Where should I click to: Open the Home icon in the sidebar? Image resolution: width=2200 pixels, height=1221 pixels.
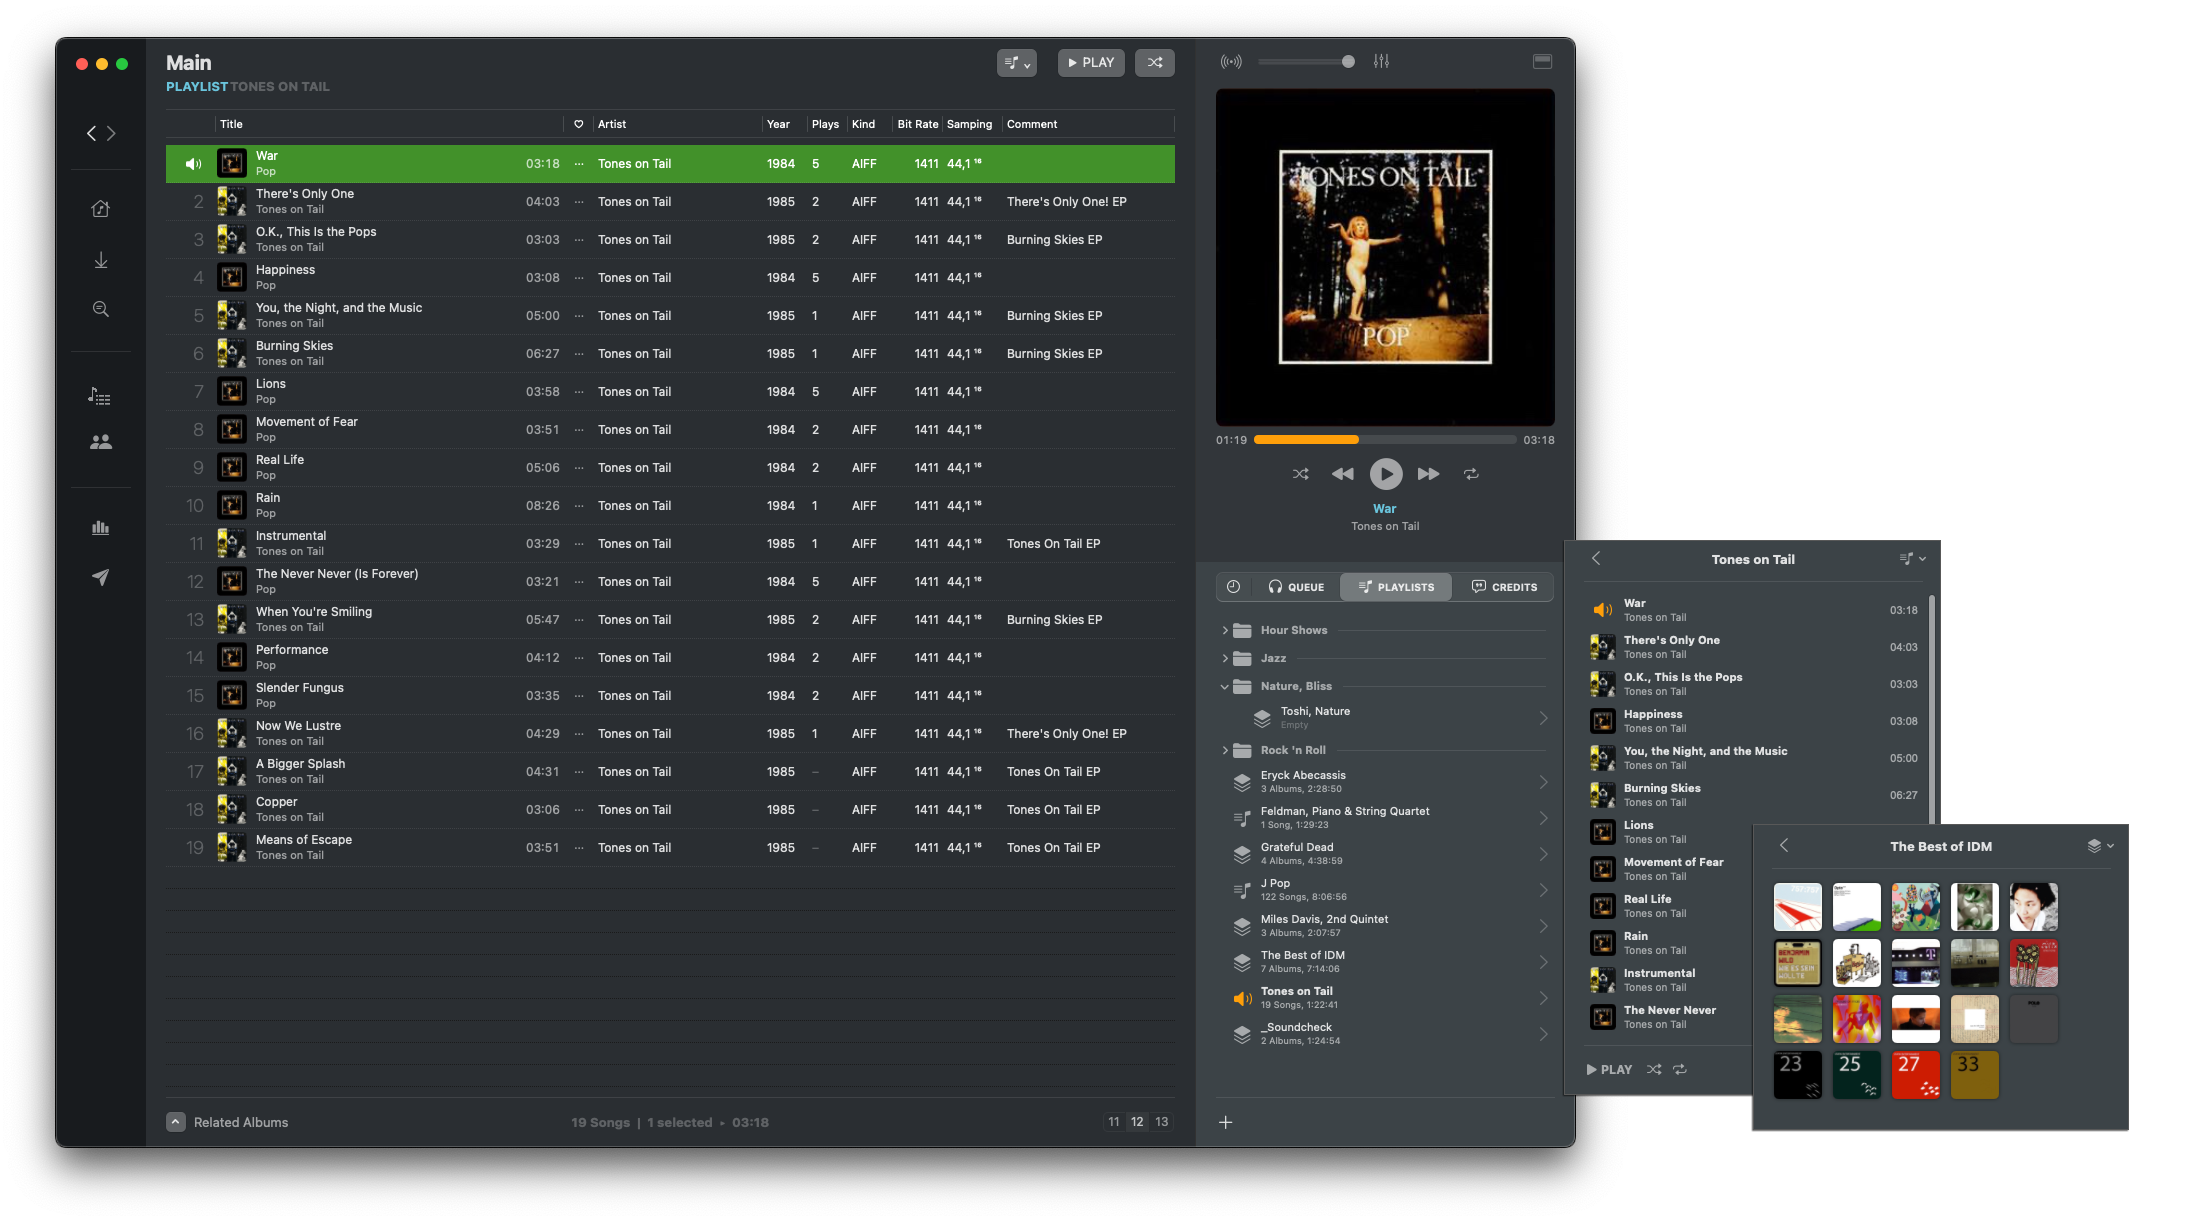point(100,209)
